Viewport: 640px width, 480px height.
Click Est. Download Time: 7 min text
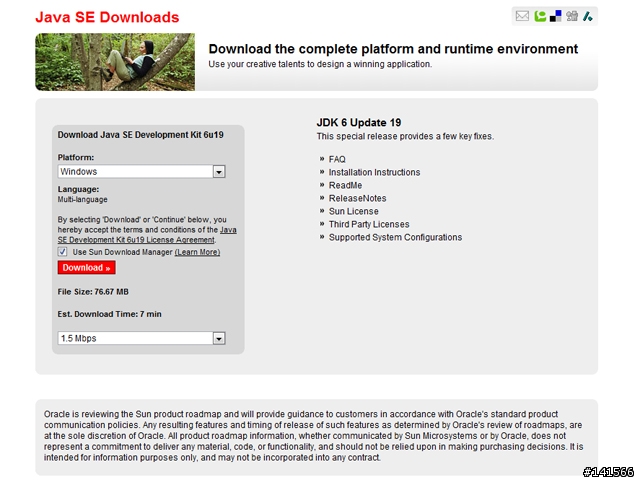(109, 314)
